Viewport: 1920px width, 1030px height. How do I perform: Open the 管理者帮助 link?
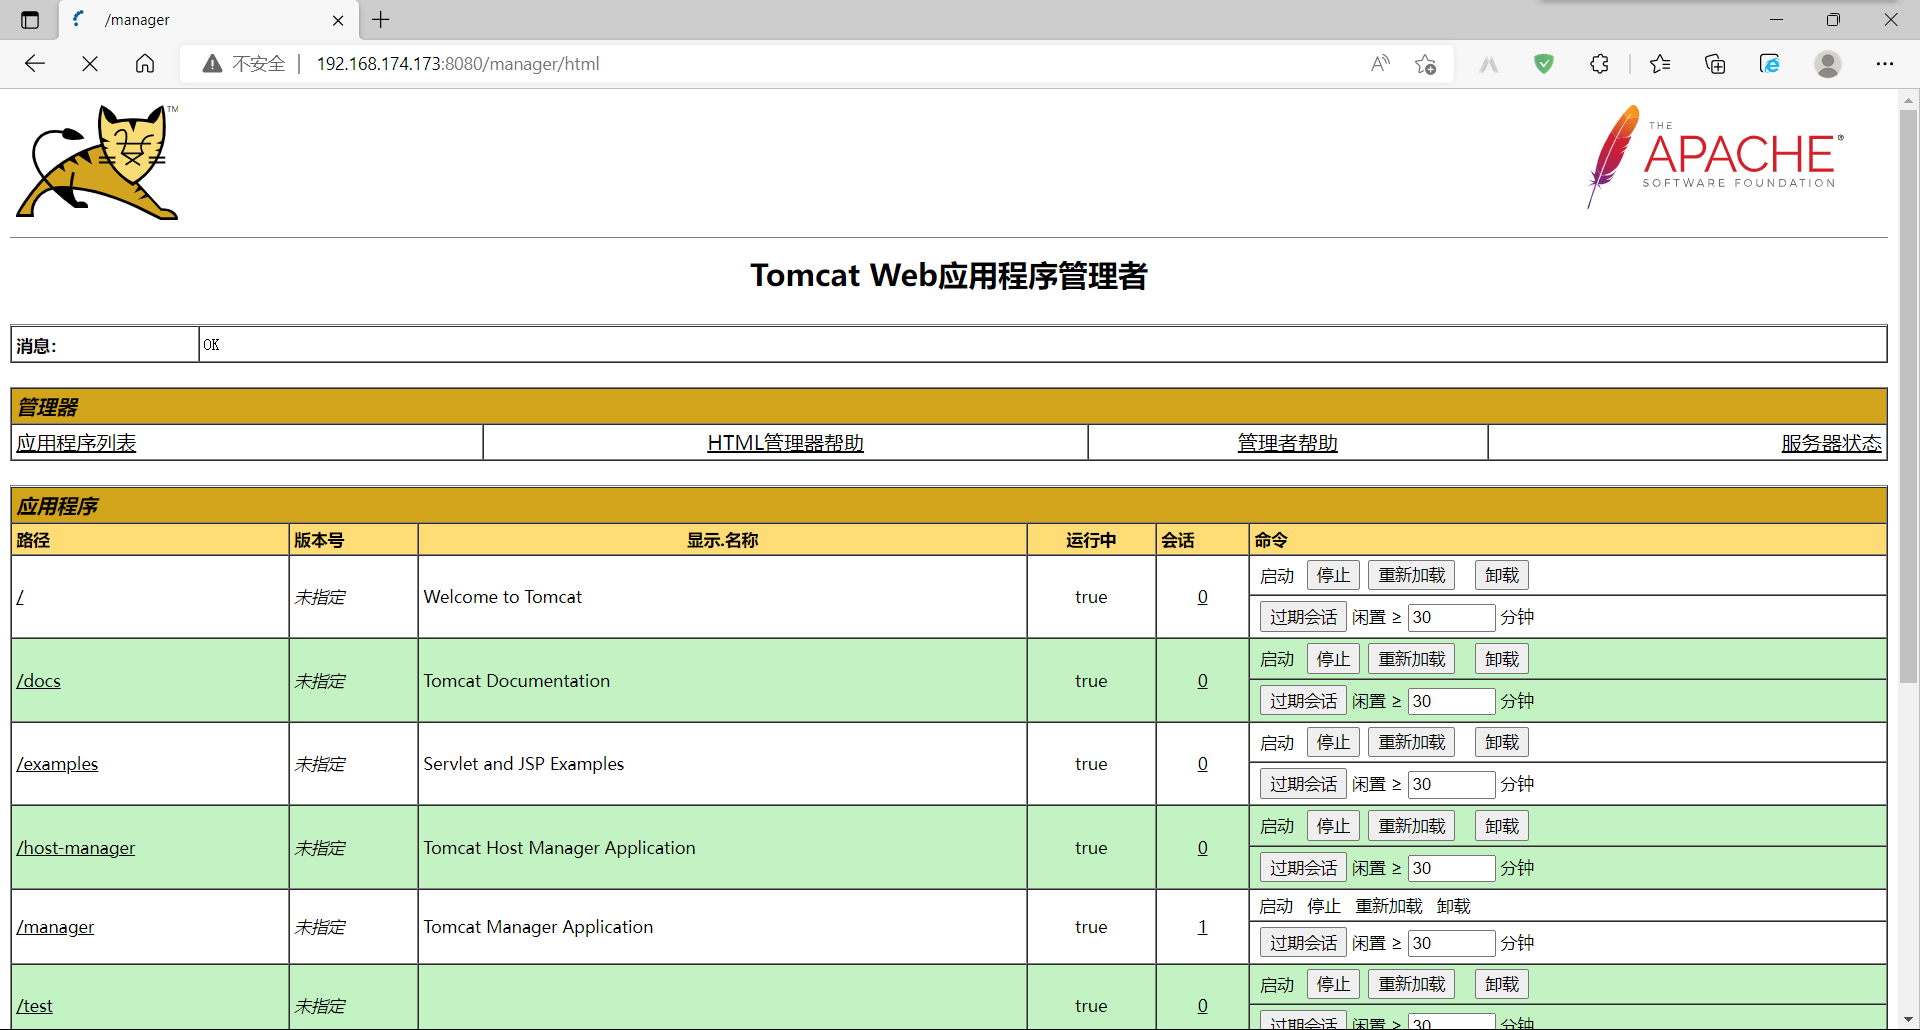pyautogui.click(x=1287, y=443)
